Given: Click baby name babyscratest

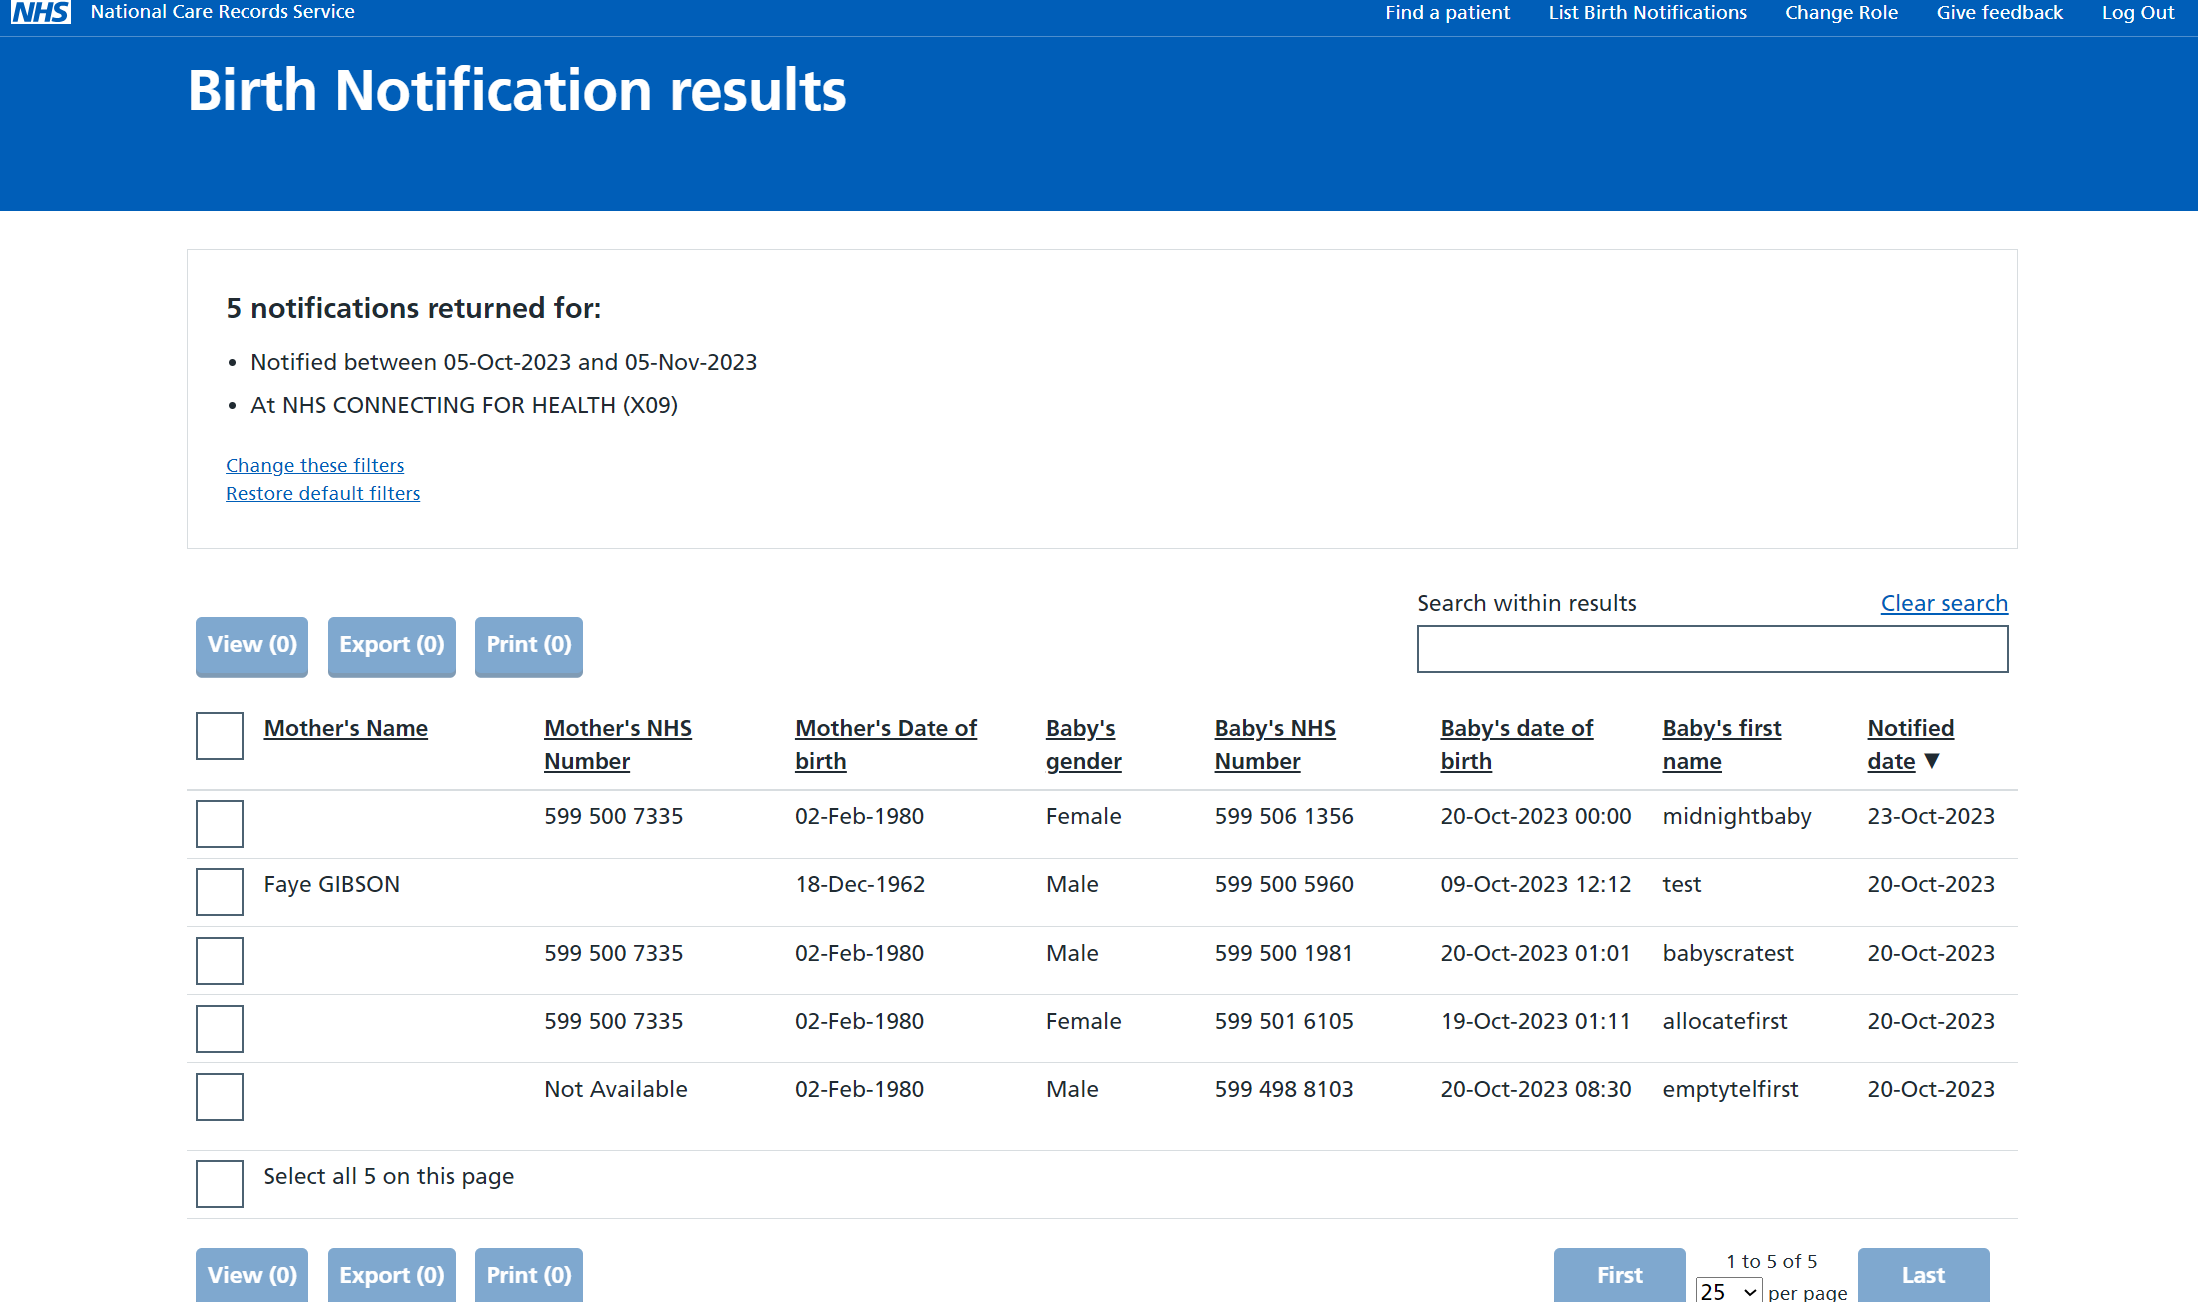Looking at the screenshot, I should [1728, 953].
